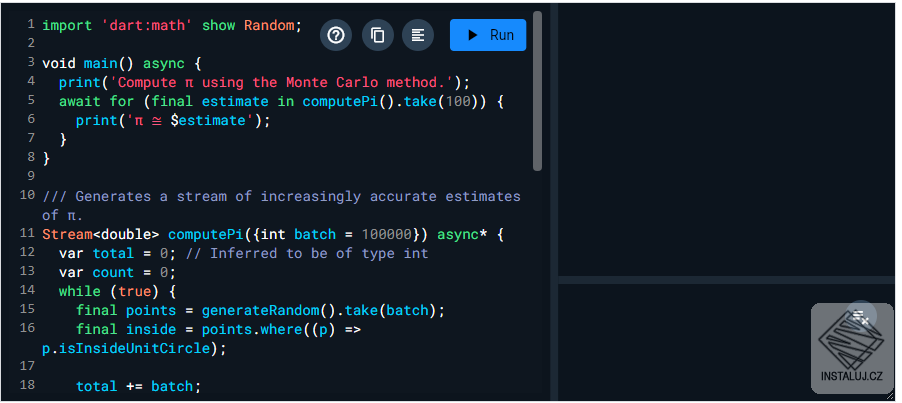
Task: Click the '100000' batch default value
Action: (x=387, y=235)
